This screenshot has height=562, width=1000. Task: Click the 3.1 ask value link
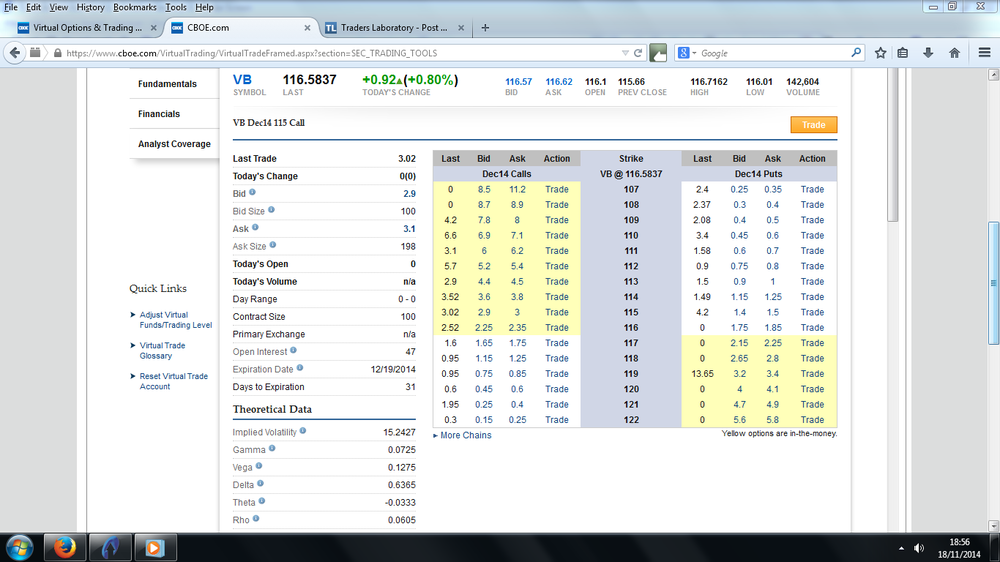pos(409,228)
